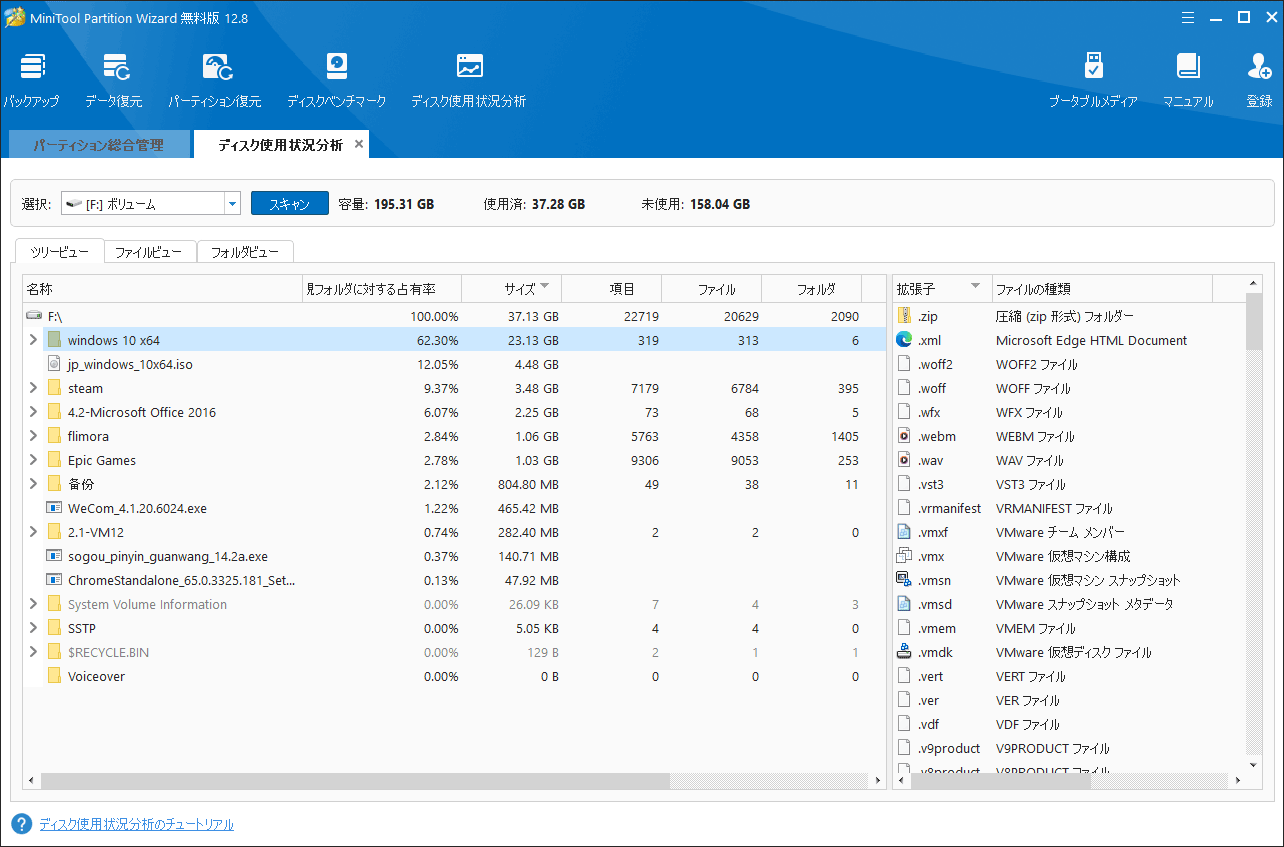Screen dimensions: 1284x847
Task: Sort by Folders (フォルダ) column header
Action: [x=812, y=289]
